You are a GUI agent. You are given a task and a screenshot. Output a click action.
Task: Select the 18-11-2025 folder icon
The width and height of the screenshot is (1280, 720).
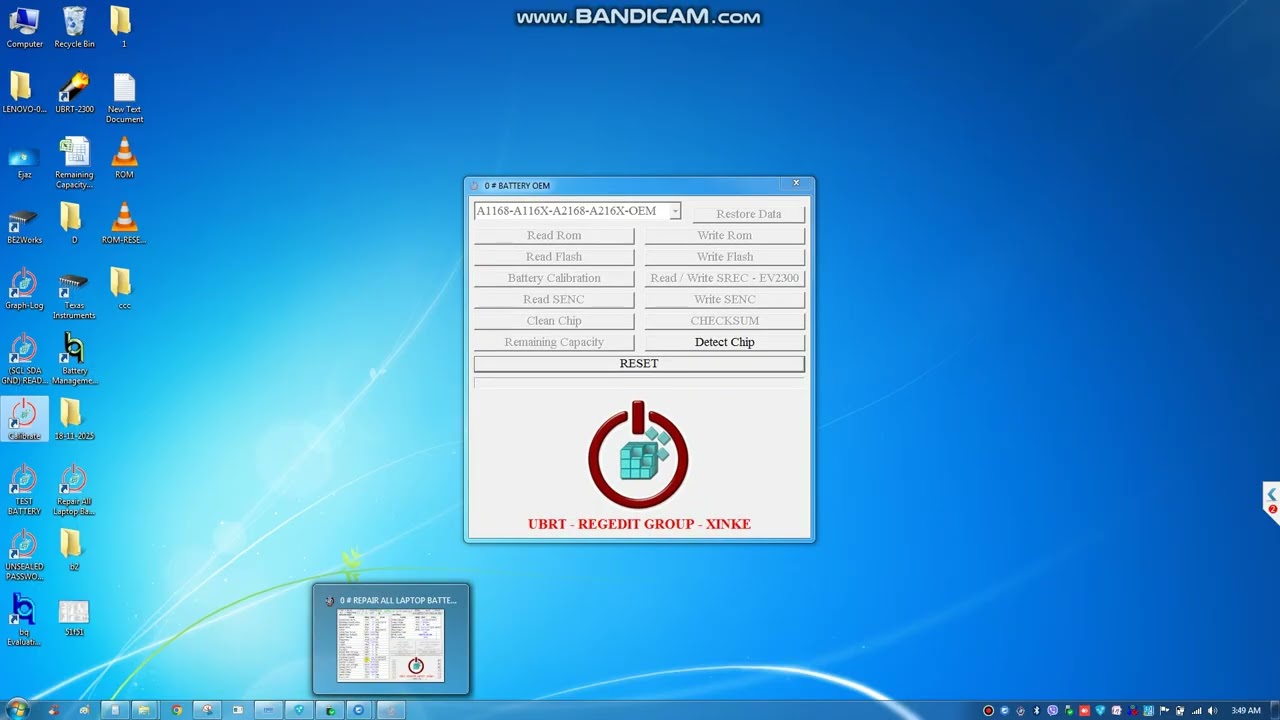(74, 419)
